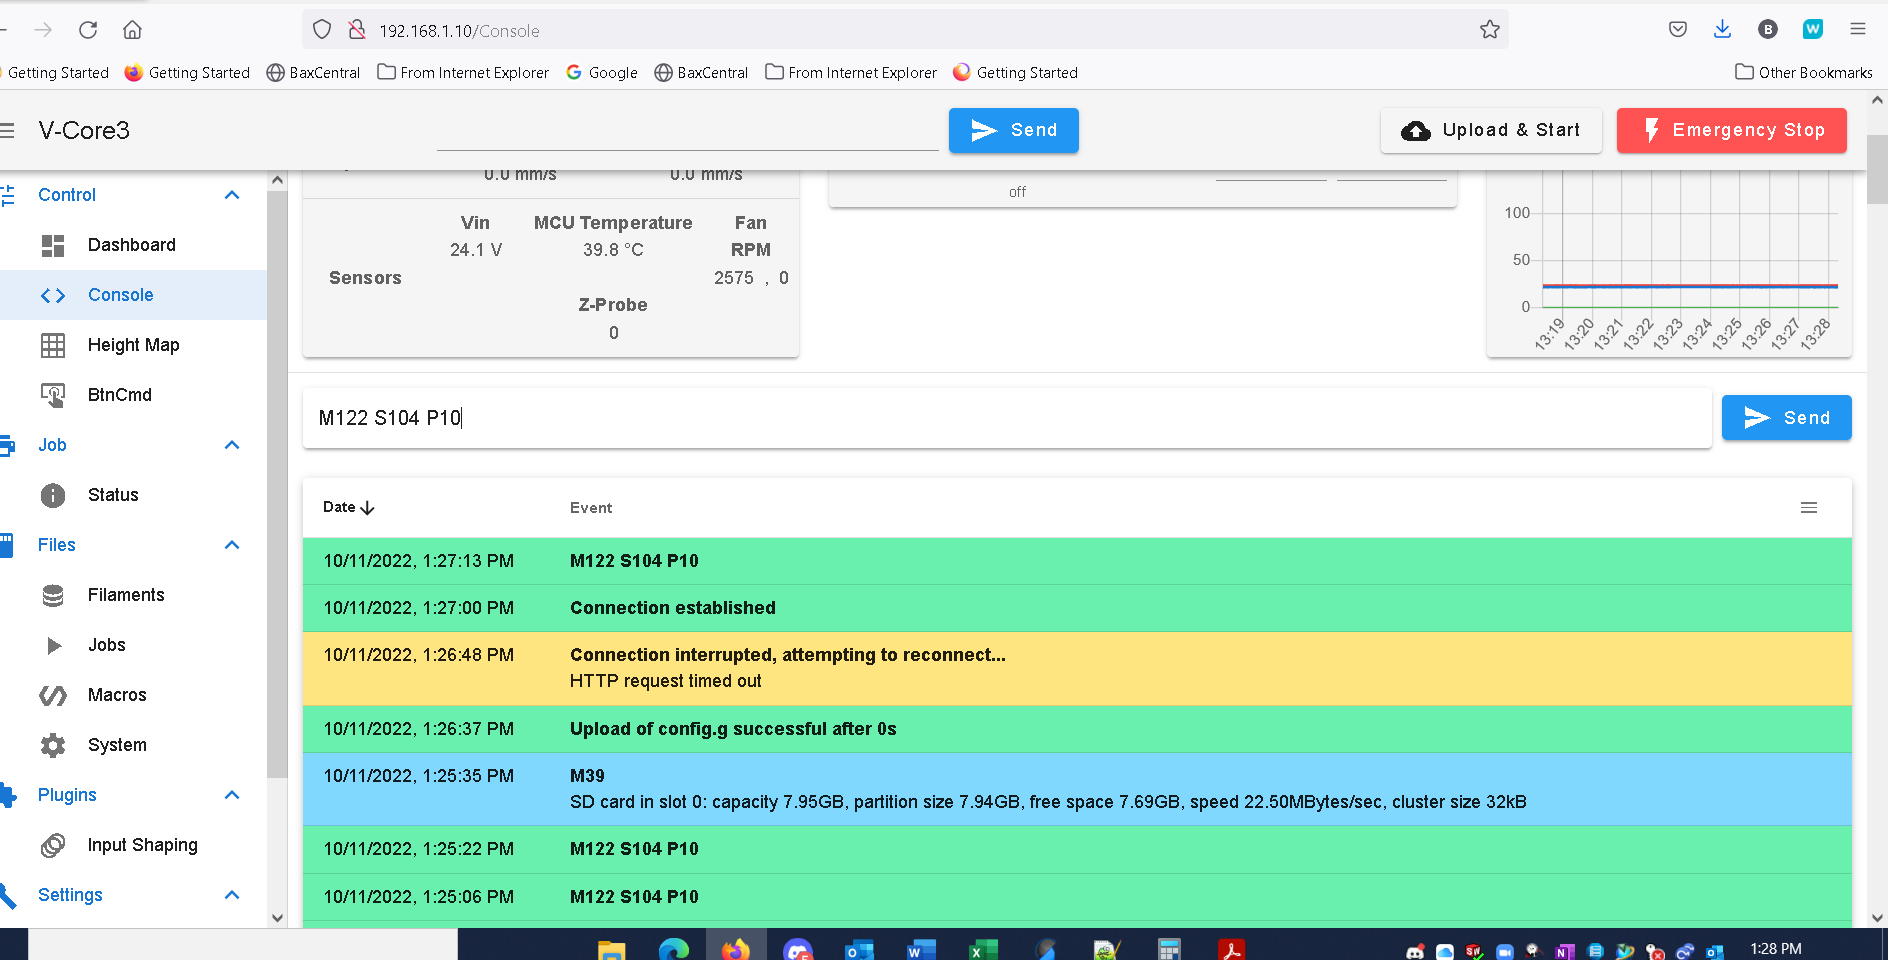
Task: Click the Jobs play arrow icon
Action: 54,645
